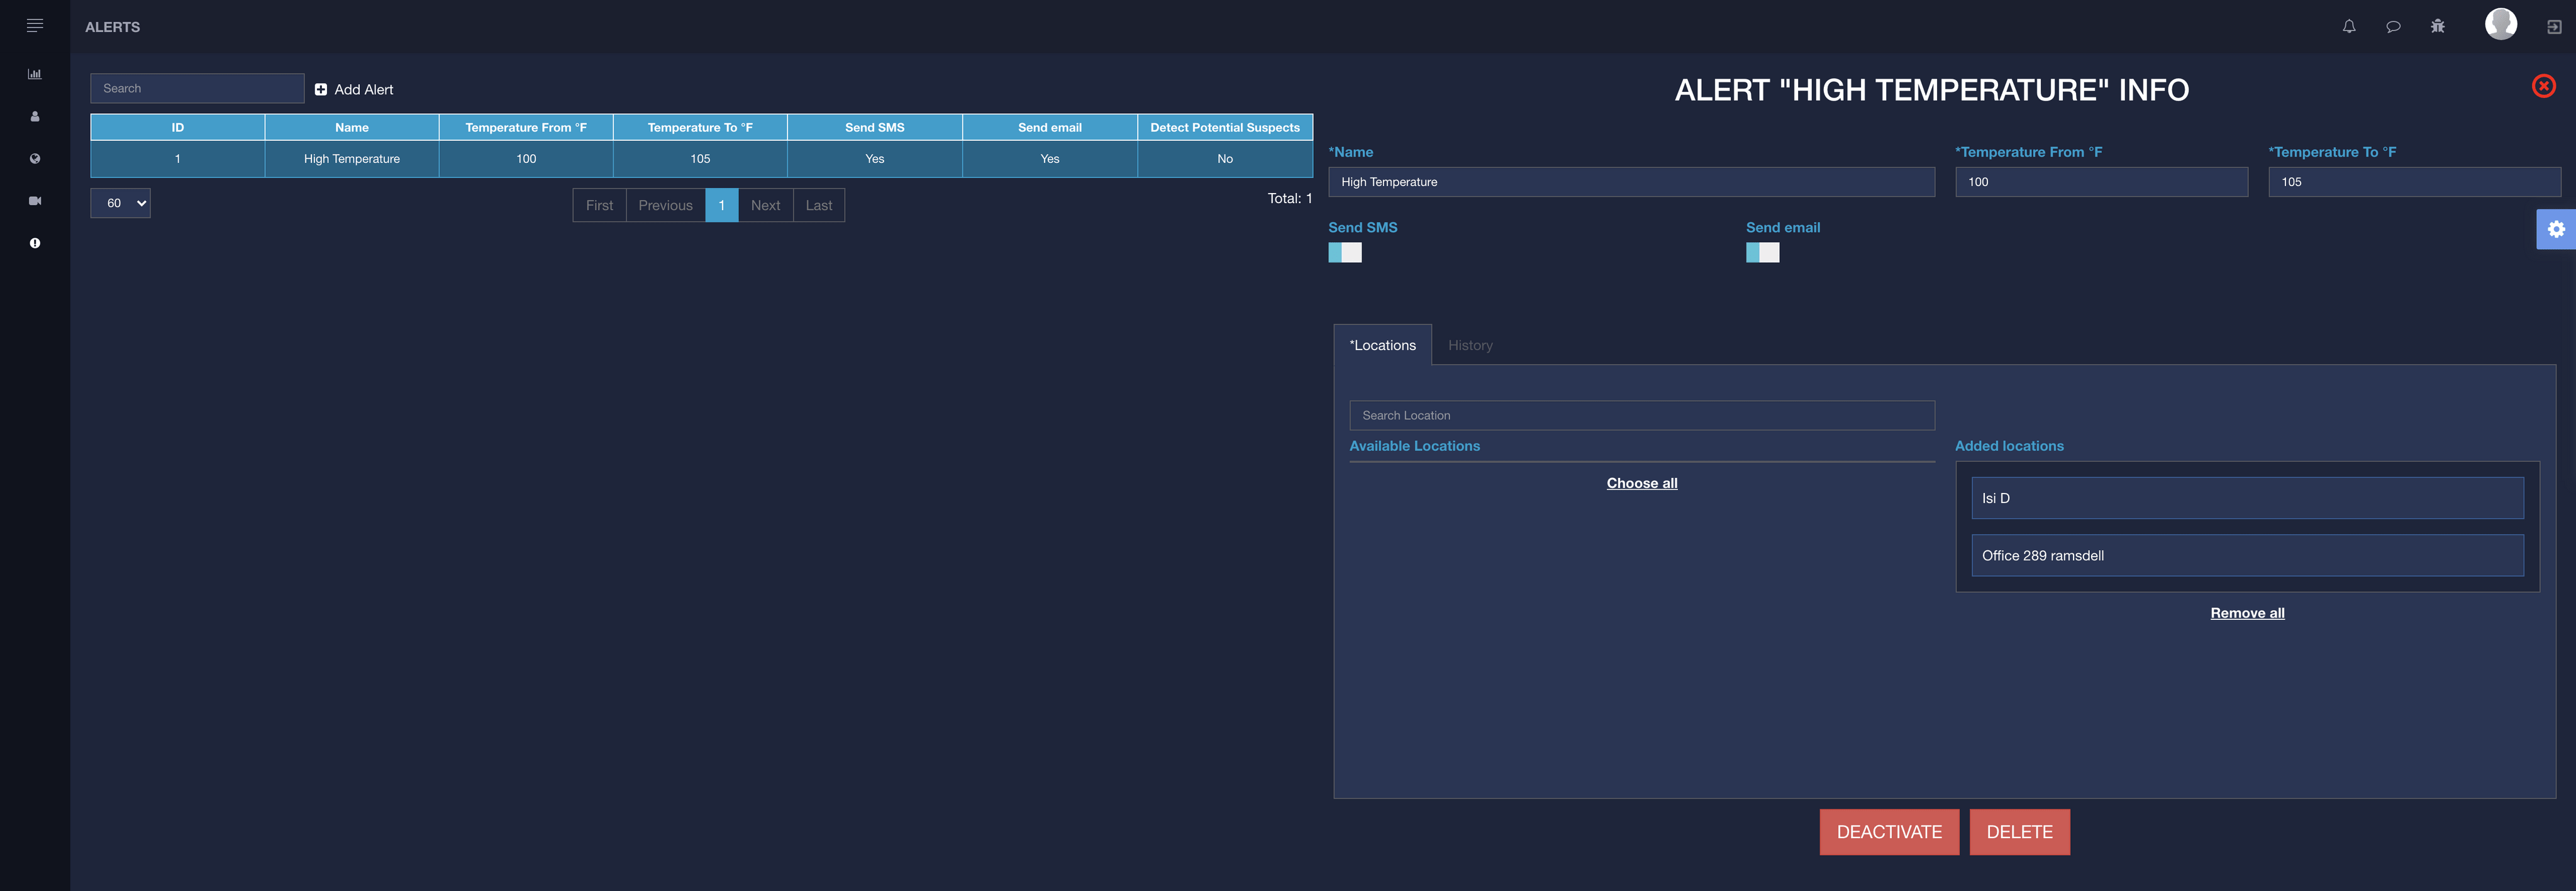Toggle the hamburger sidebar menu
Screen dimensions: 2576x891
[35, 26]
